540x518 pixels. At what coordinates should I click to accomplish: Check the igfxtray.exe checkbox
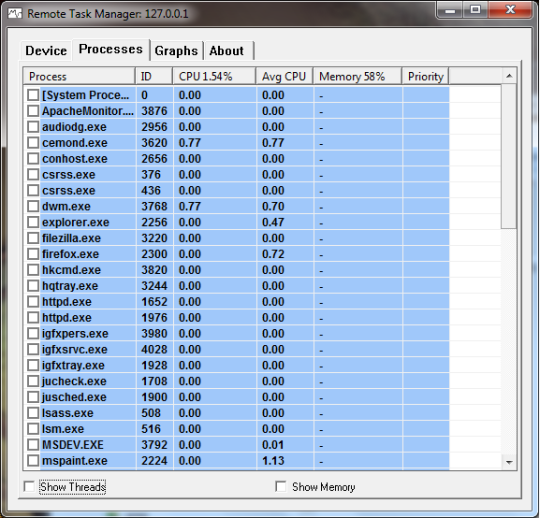[x=33, y=365]
